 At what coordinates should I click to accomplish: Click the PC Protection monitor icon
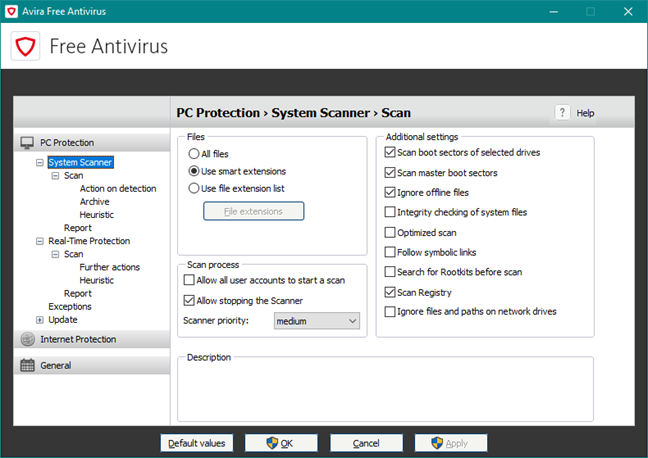[27, 143]
